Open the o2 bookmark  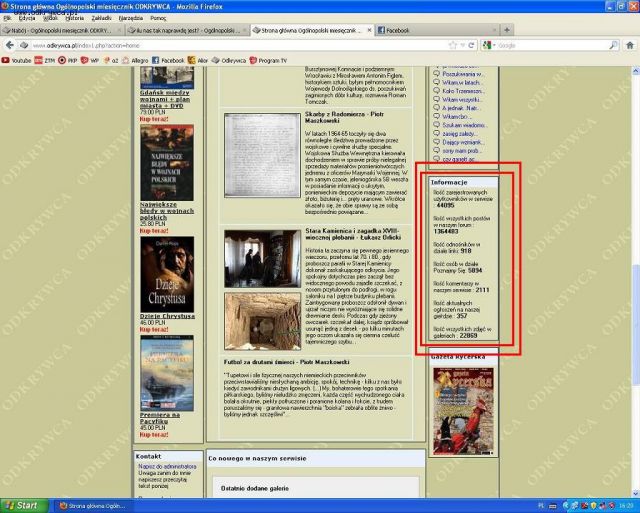[111, 60]
